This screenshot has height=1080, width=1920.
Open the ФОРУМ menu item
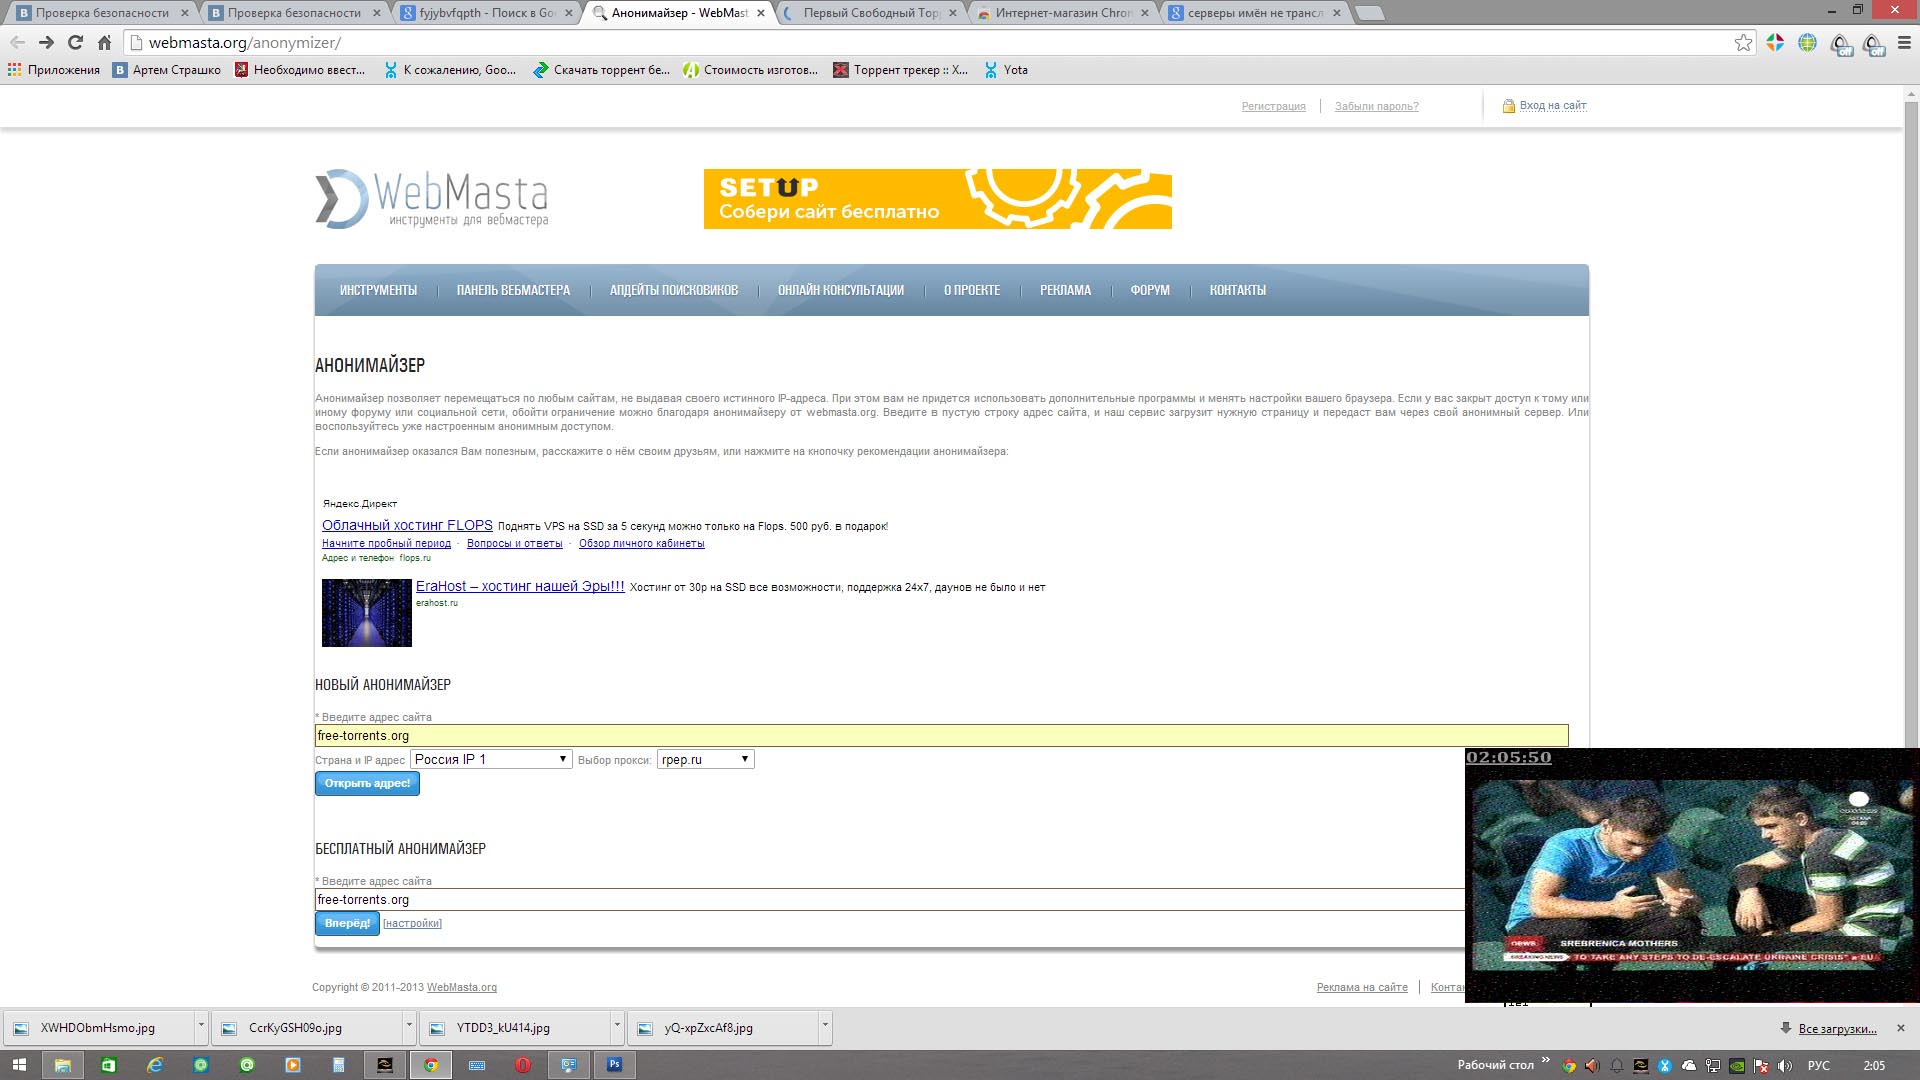coord(1150,290)
